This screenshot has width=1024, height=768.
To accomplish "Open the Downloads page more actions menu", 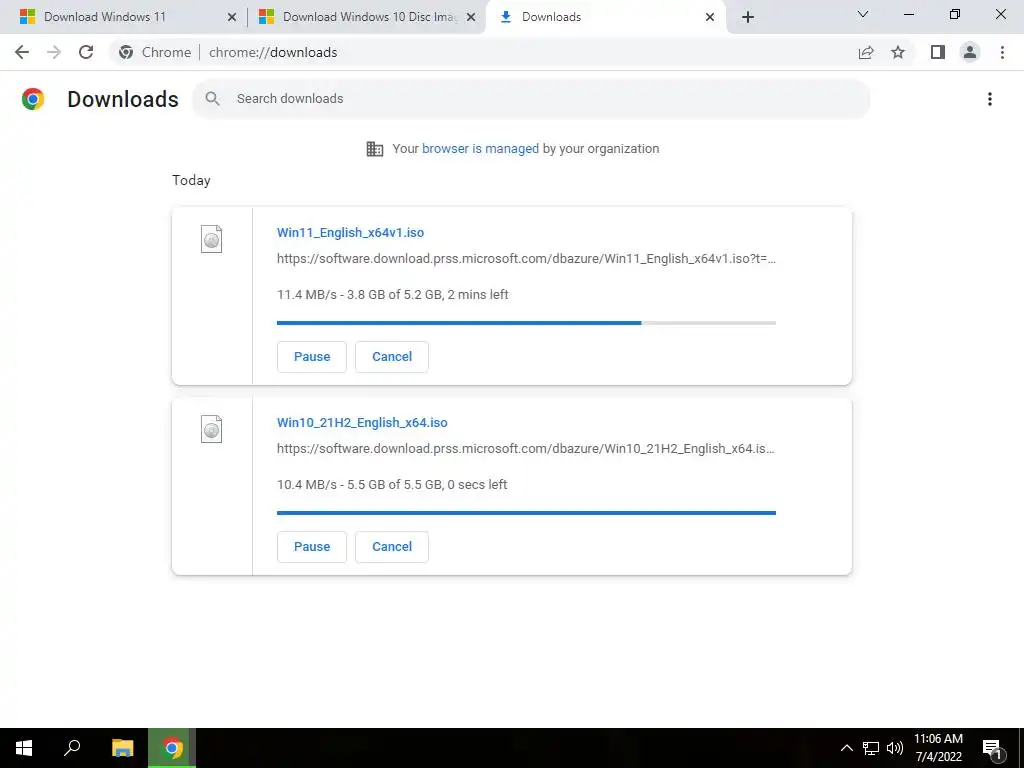I will pyautogui.click(x=990, y=99).
